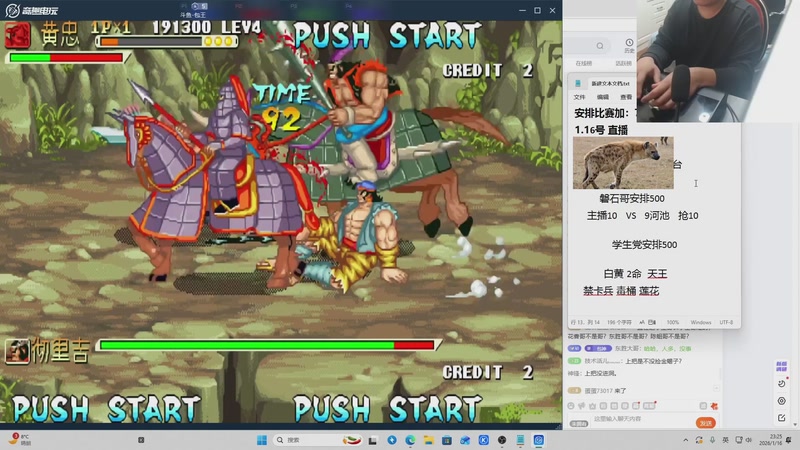Click the player health bar under 黄忠

pos(66,58)
